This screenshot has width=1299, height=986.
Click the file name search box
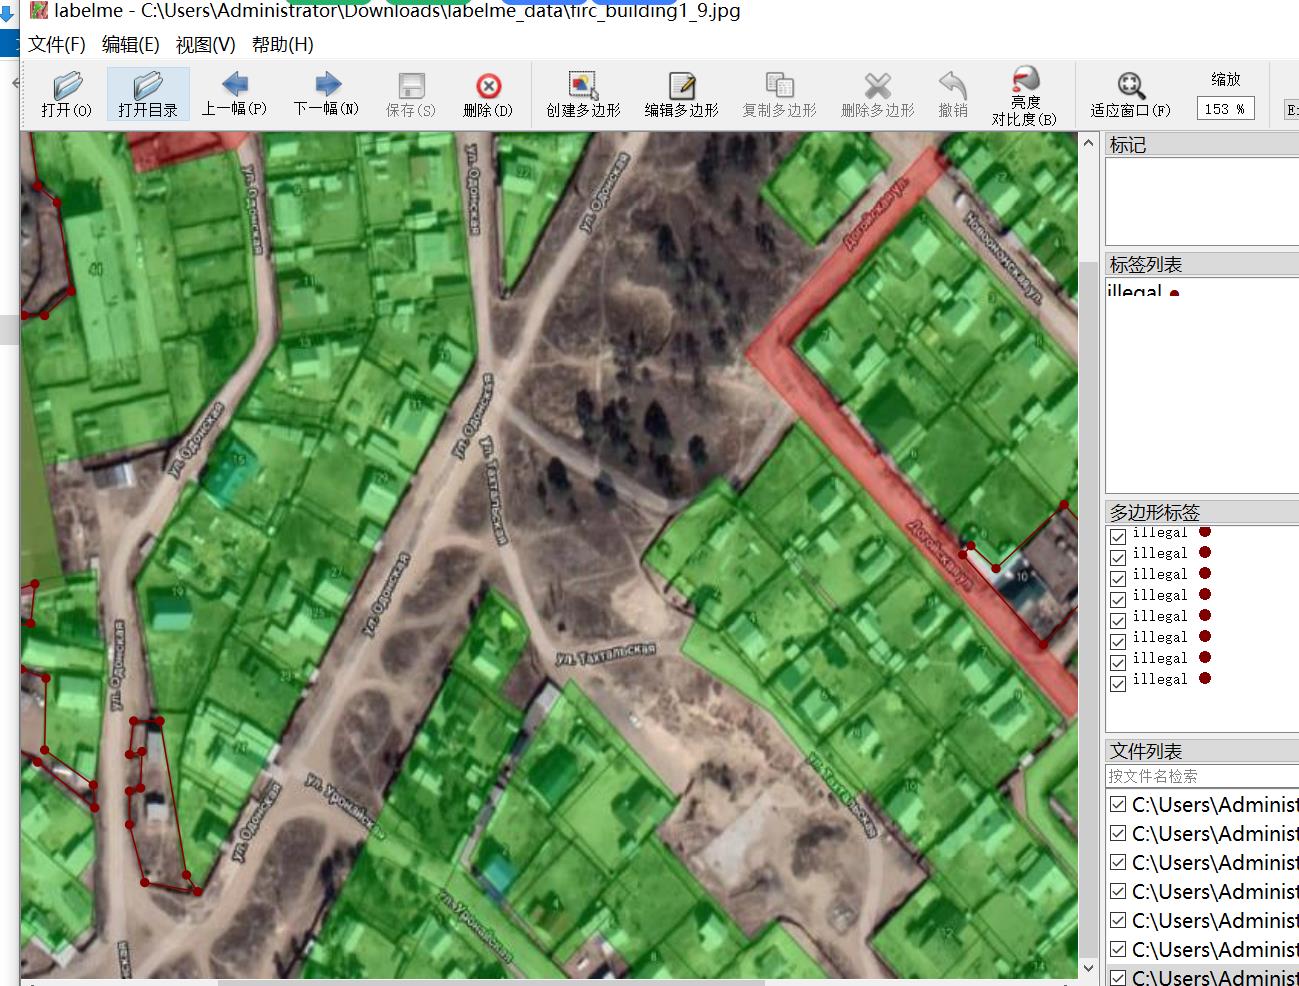click(x=1200, y=776)
